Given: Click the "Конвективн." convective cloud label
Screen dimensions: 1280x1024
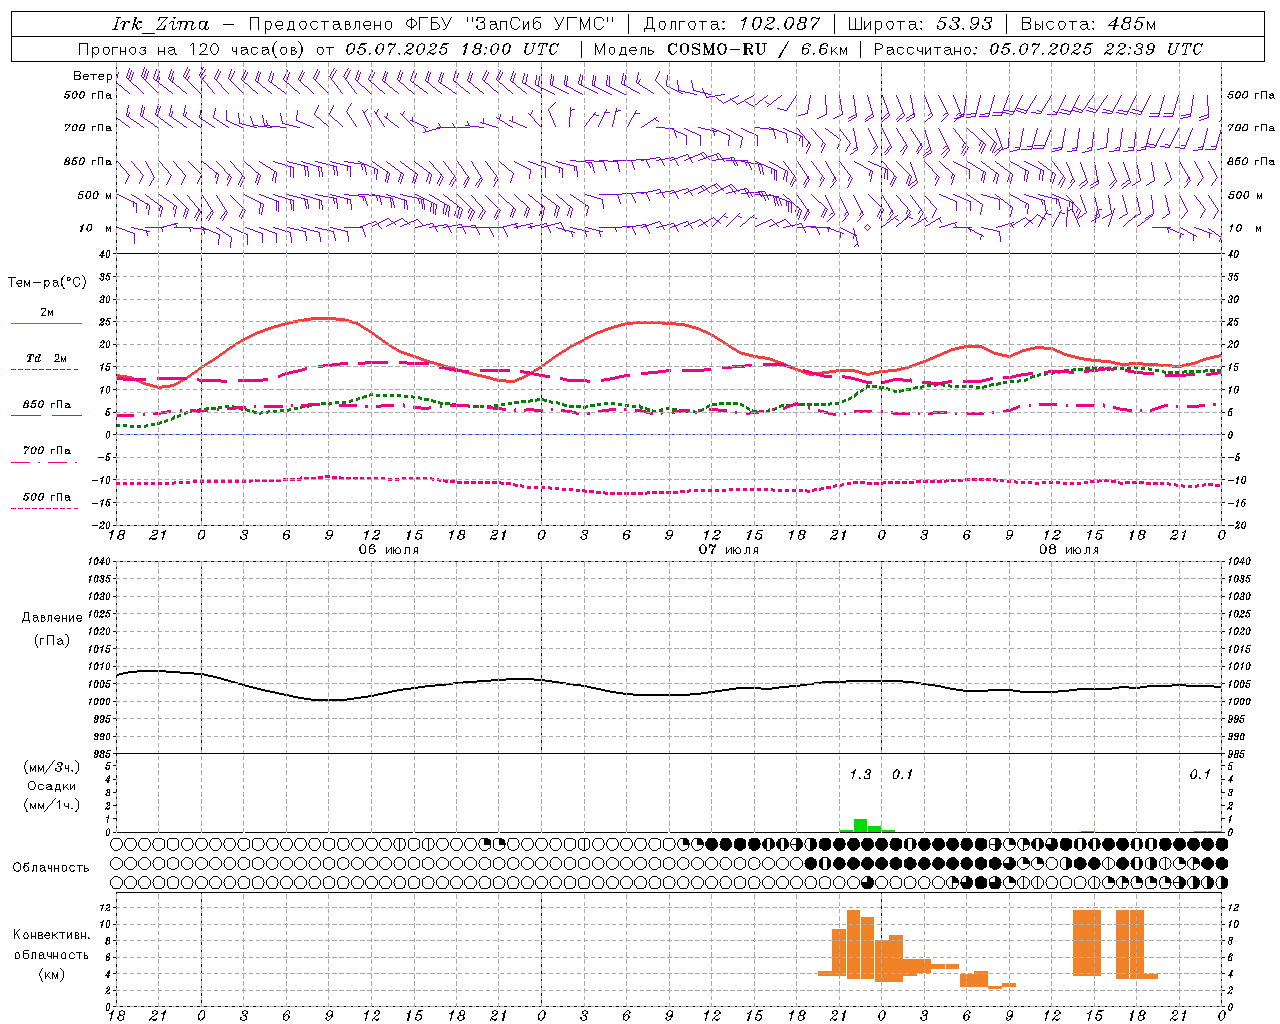Looking at the screenshot, I should [x=51, y=935].
